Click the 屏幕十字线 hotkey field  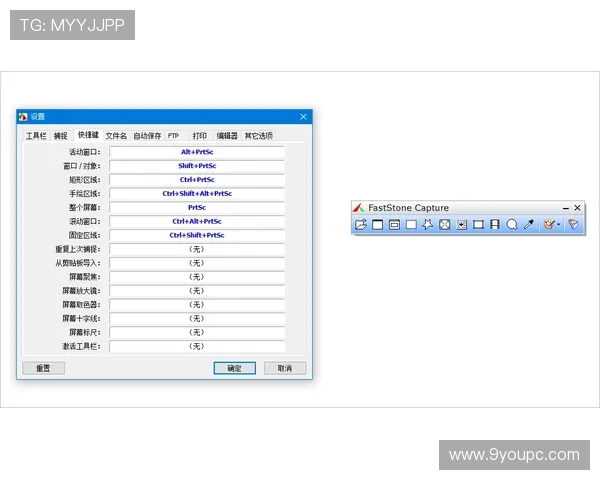click(197, 318)
